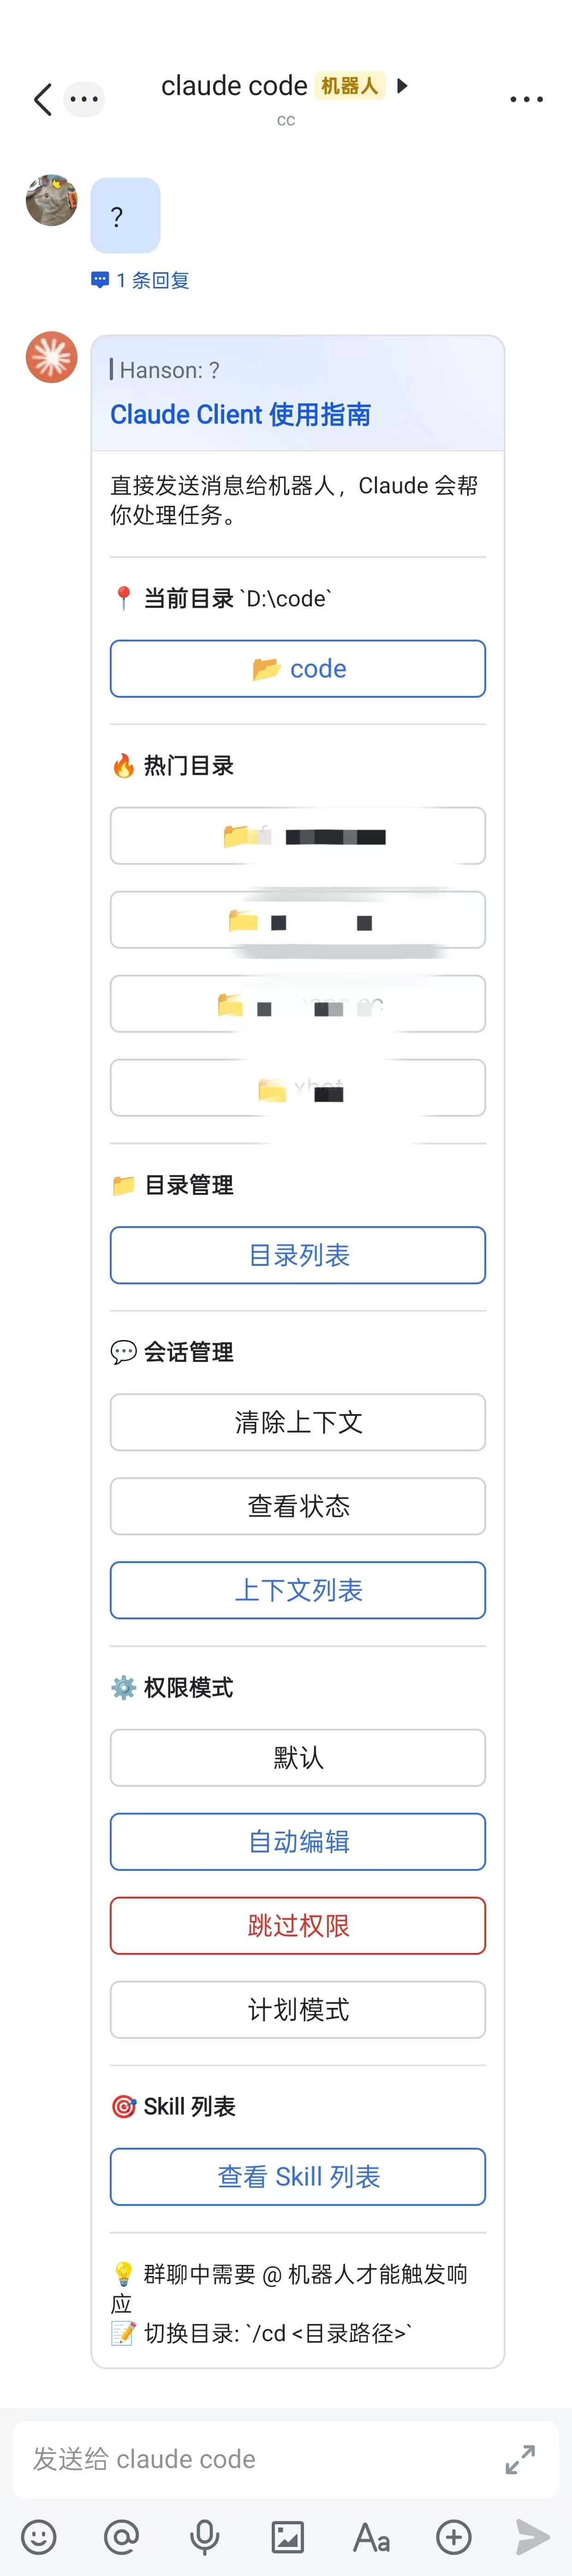This screenshot has height=2576, width=572.
Task: Click the @ mention icon
Action: (x=122, y=2537)
